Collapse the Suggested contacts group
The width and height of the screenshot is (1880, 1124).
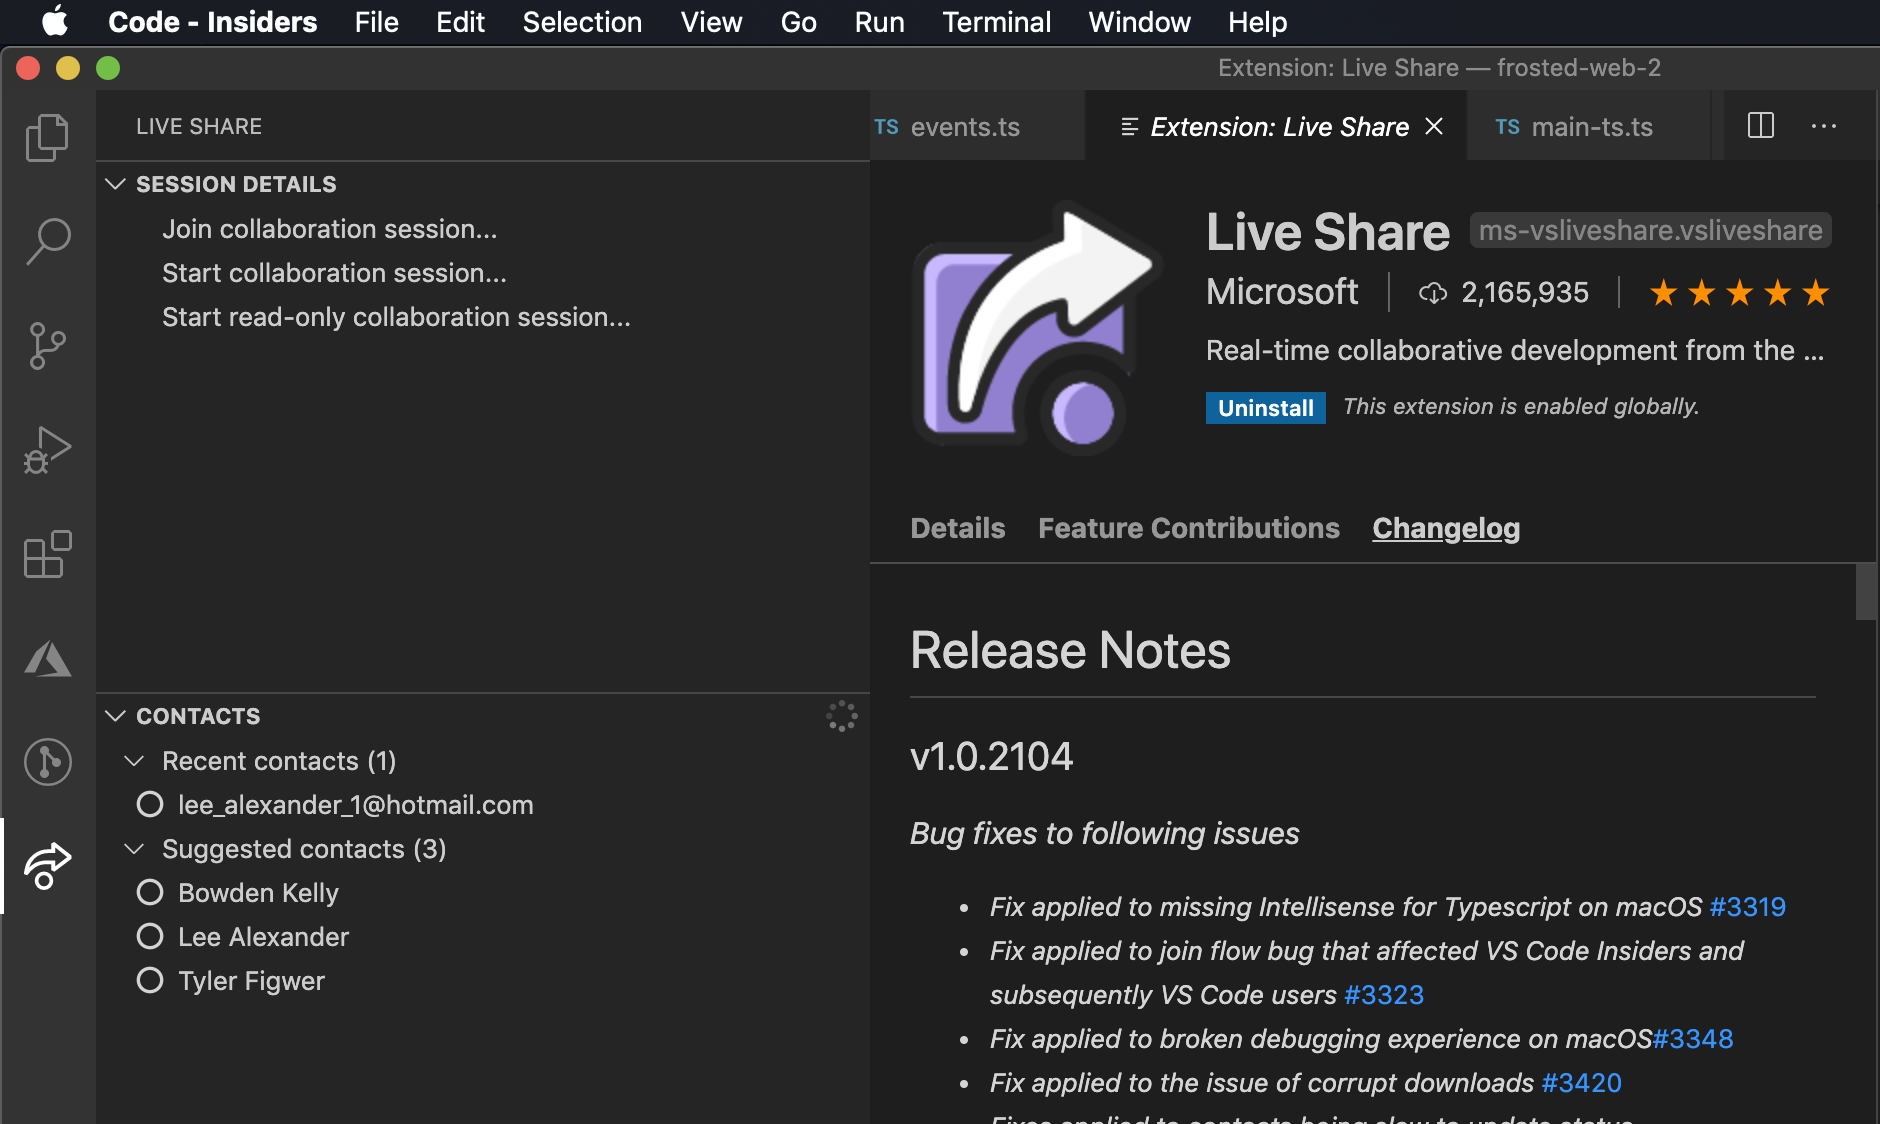click(136, 849)
